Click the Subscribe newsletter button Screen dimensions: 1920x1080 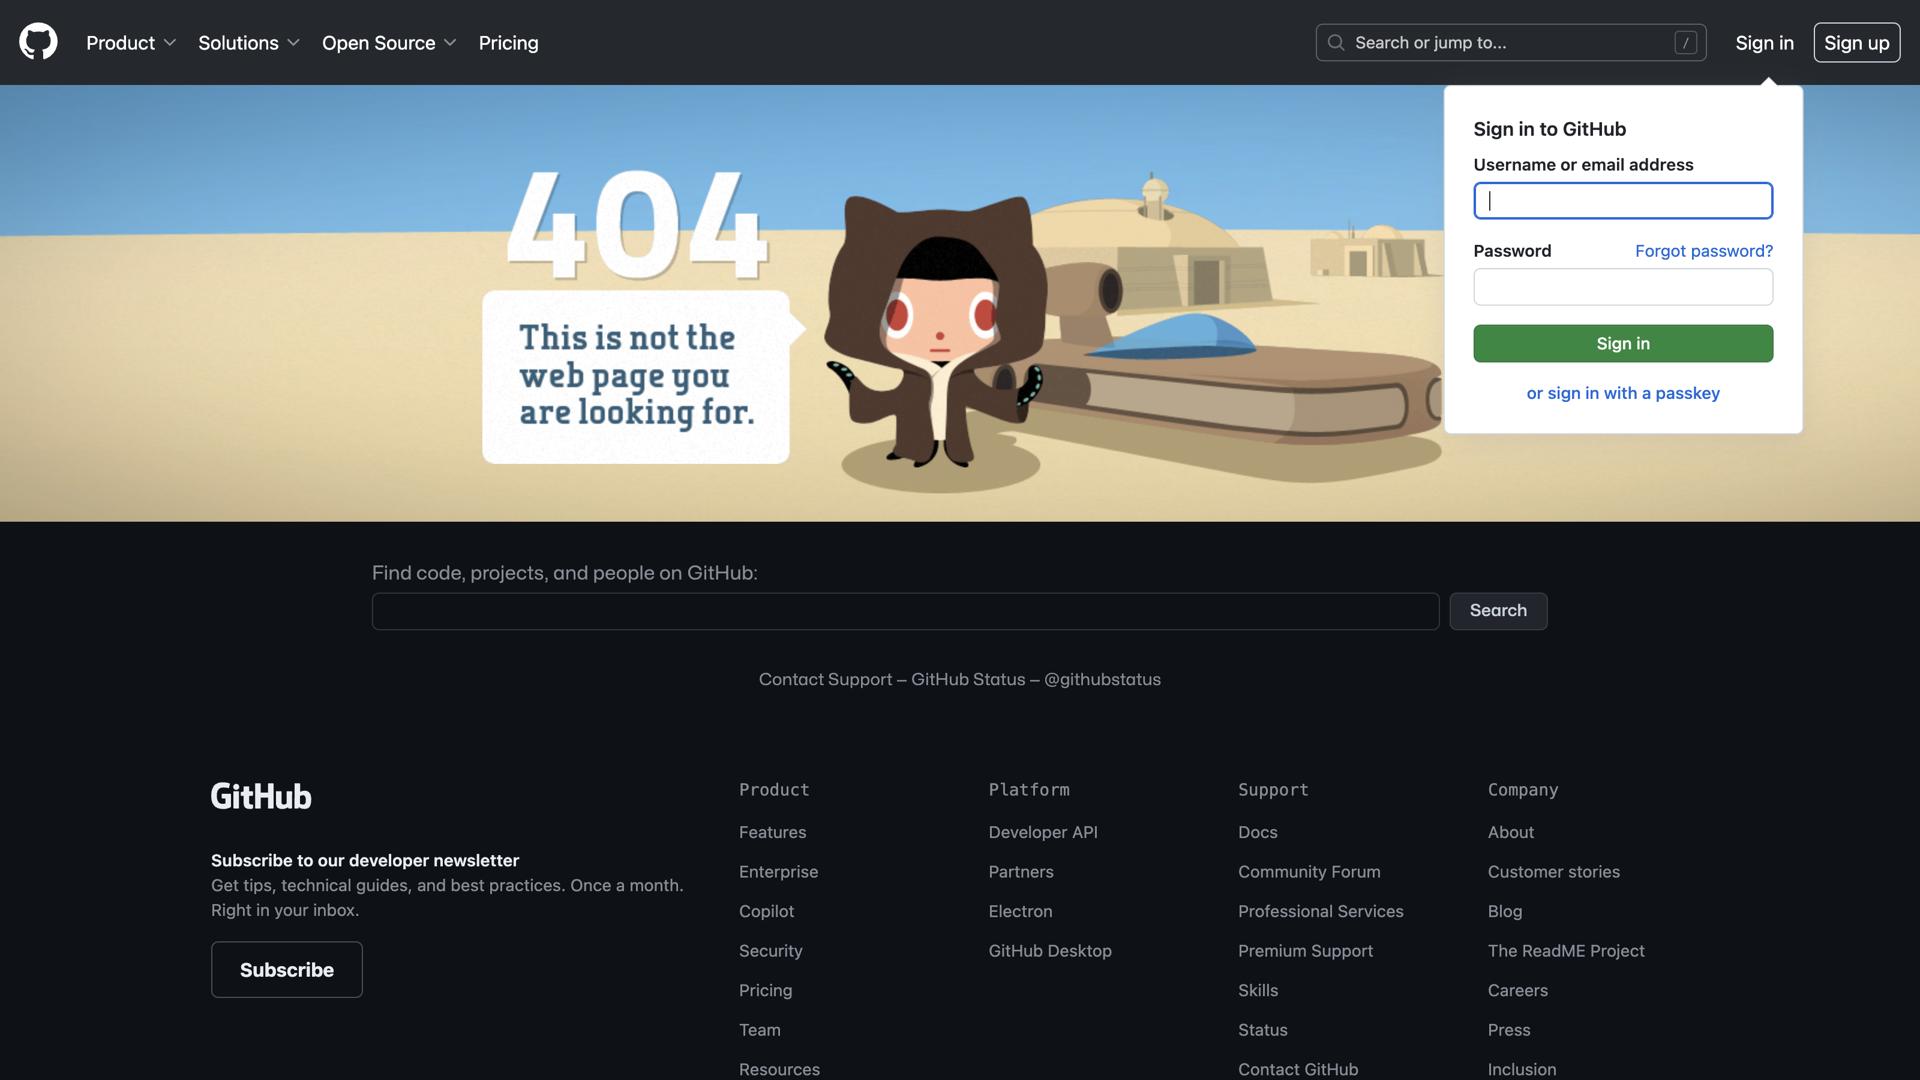coord(286,969)
